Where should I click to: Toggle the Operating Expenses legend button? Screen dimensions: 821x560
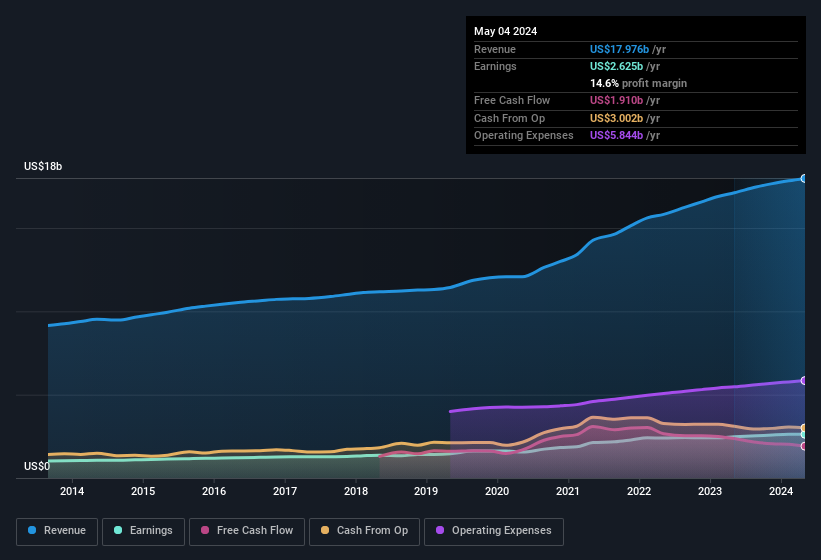tap(494, 531)
